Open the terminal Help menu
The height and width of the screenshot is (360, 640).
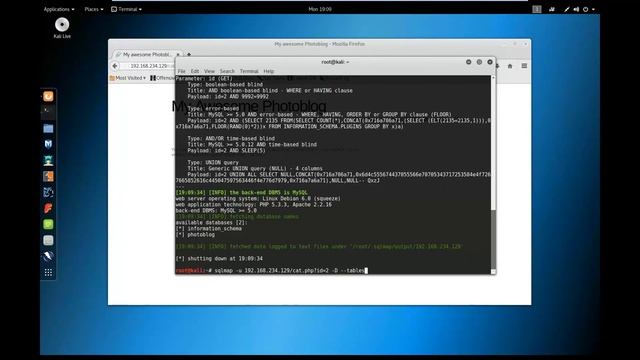pos(269,71)
